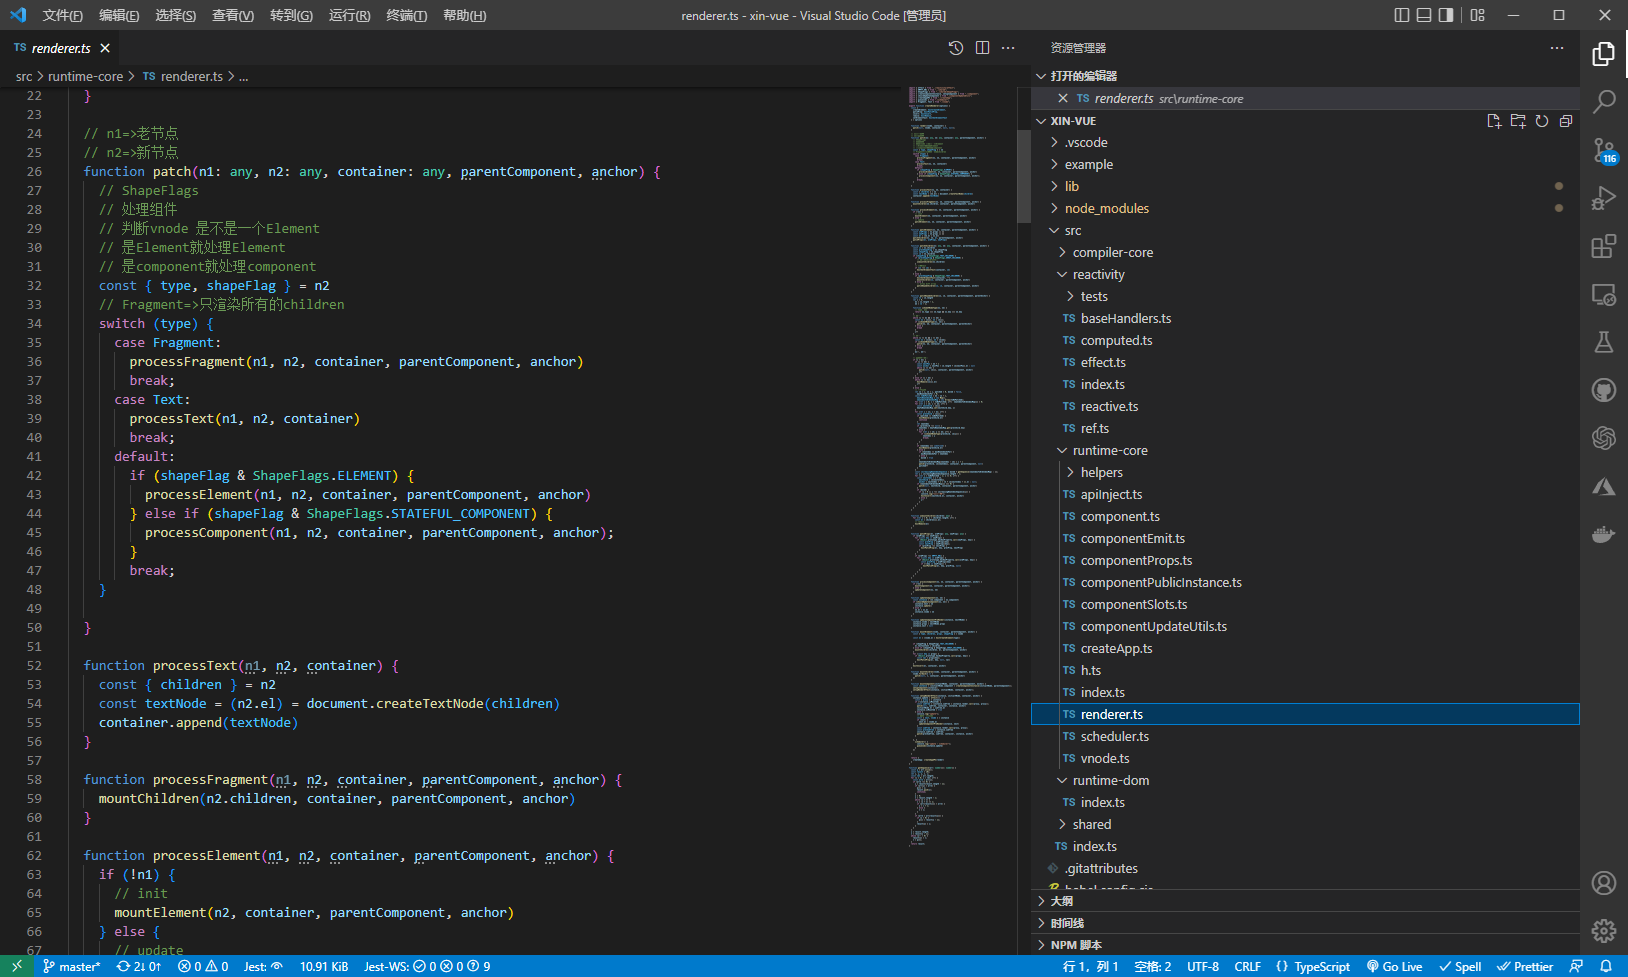Open the Search view in activity bar
Image resolution: width=1628 pixels, height=977 pixels.
click(1604, 102)
